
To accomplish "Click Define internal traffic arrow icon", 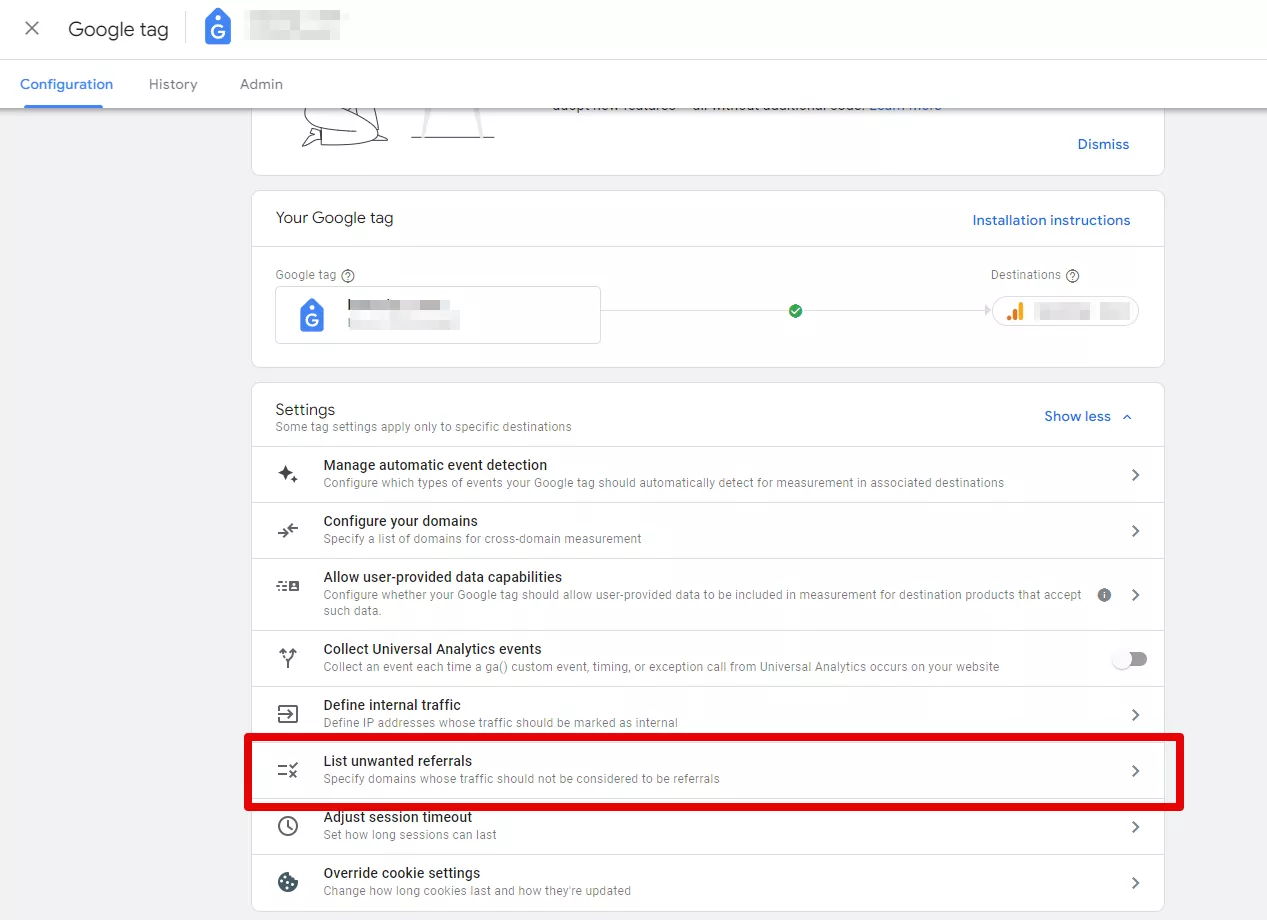I will pos(288,714).
